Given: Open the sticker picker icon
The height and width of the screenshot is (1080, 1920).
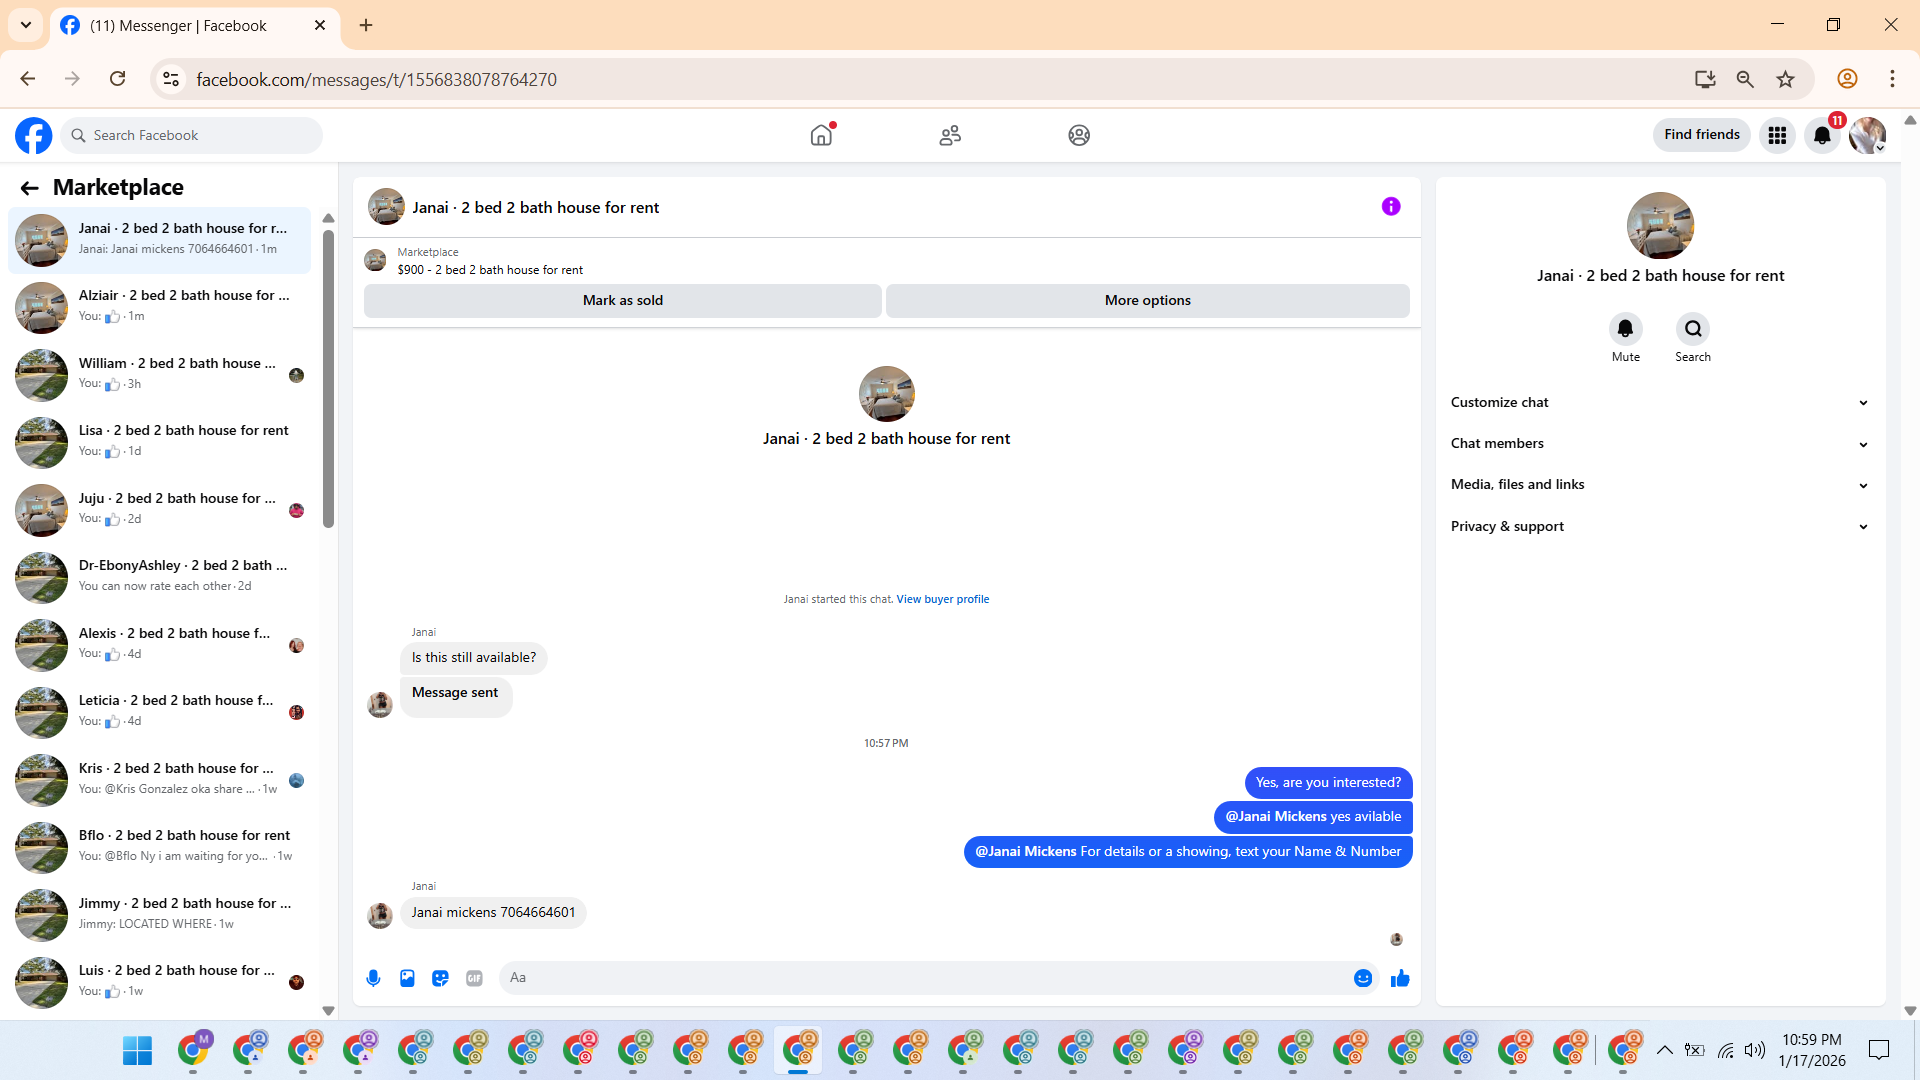Looking at the screenshot, I should pyautogui.click(x=440, y=978).
